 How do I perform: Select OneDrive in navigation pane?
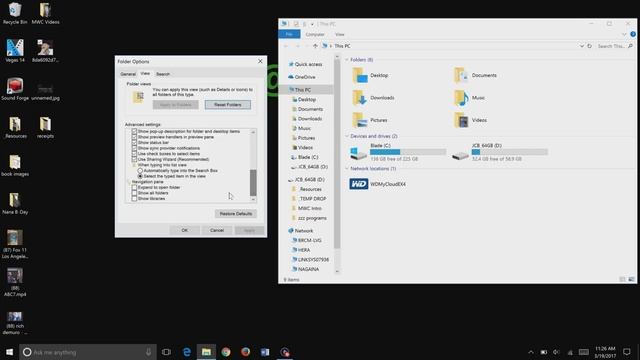click(302, 77)
